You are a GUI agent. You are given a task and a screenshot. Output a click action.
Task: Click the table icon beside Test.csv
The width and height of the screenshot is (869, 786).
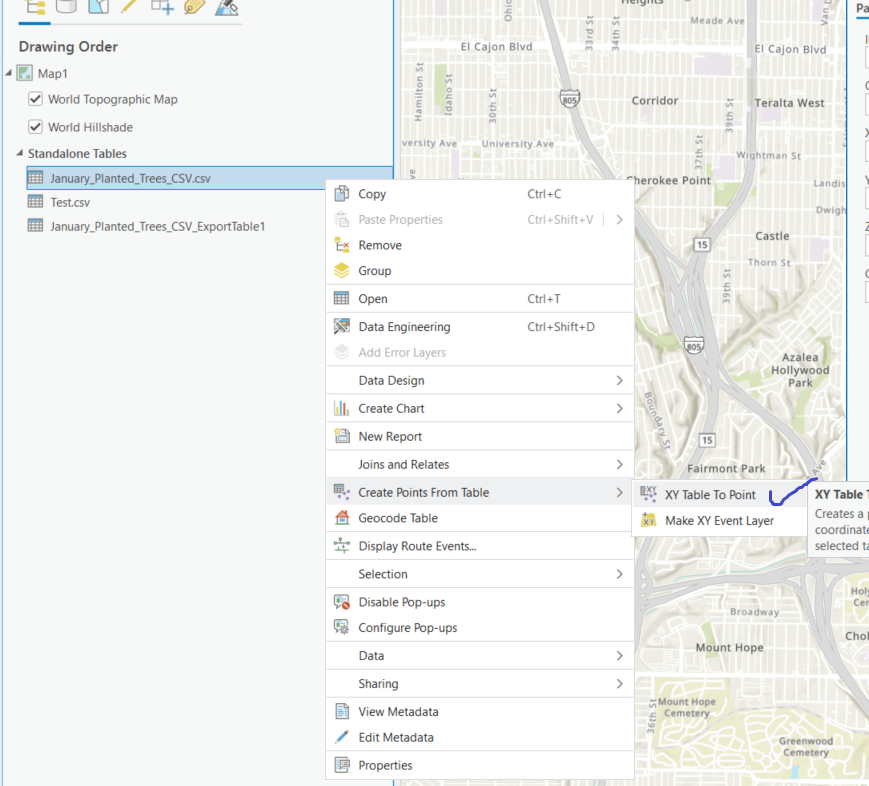35,202
